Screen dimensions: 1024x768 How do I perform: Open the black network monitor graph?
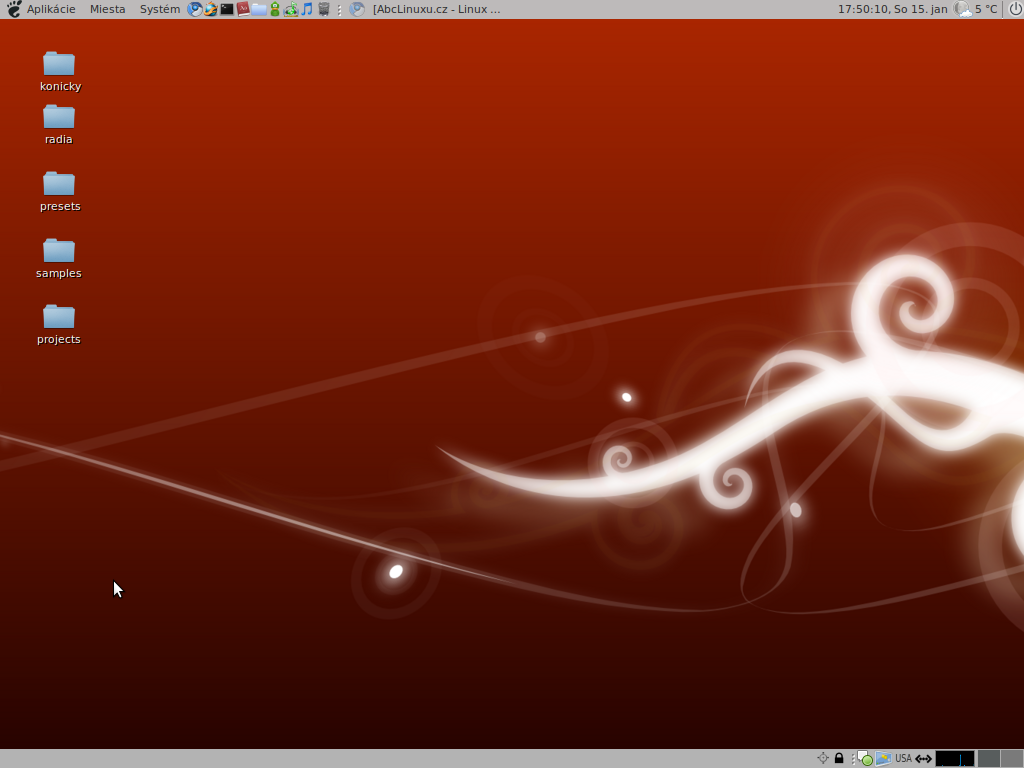pyautogui.click(x=955, y=758)
